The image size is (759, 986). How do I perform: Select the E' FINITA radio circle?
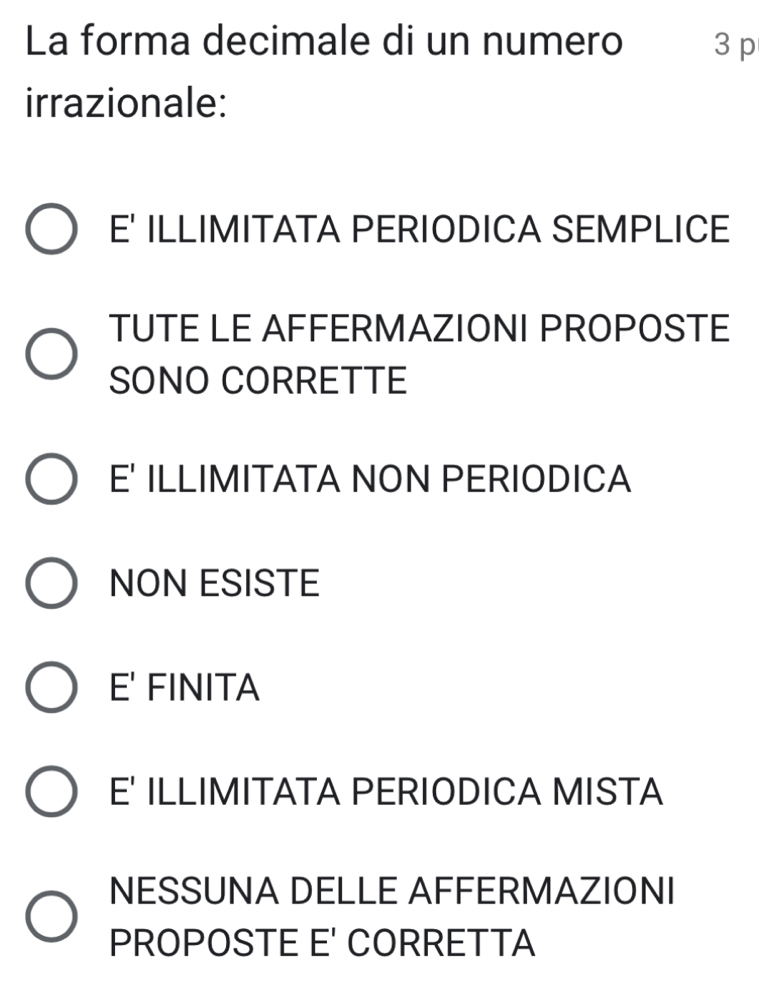coord(50,688)
